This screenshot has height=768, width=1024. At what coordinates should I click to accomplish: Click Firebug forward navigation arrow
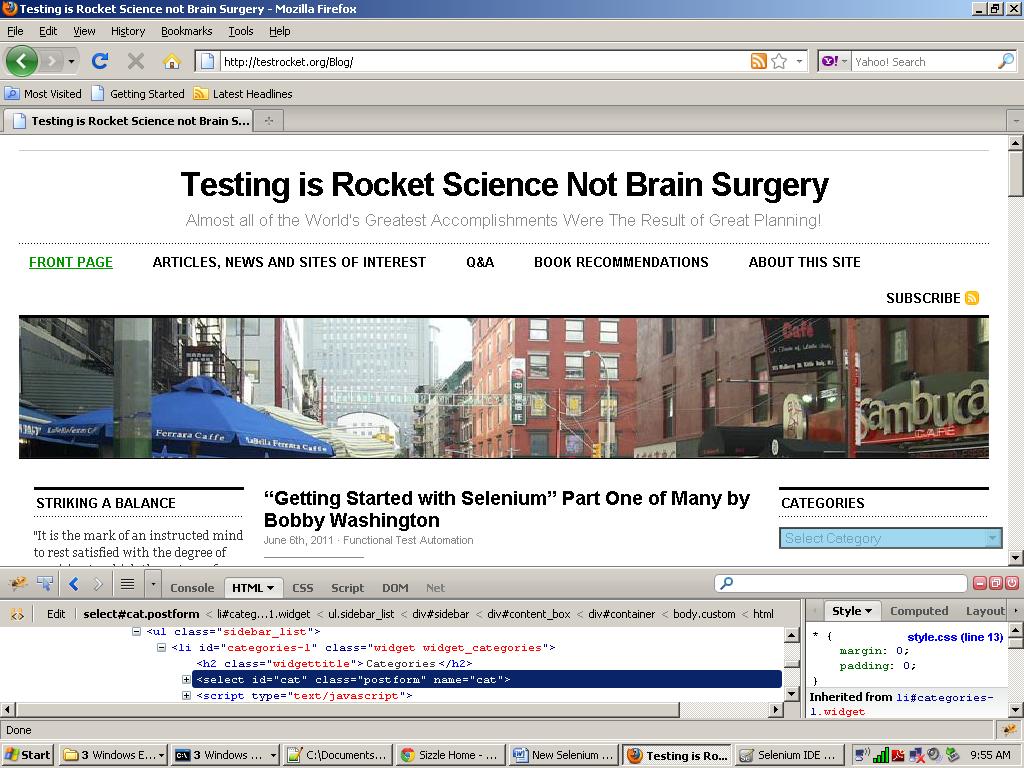click(98, 584)
